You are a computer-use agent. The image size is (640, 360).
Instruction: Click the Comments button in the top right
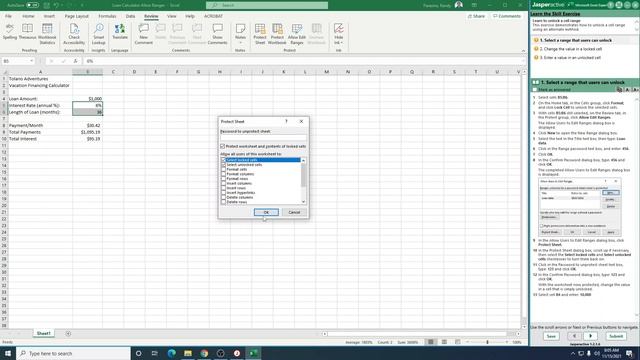tap(507, 16)
